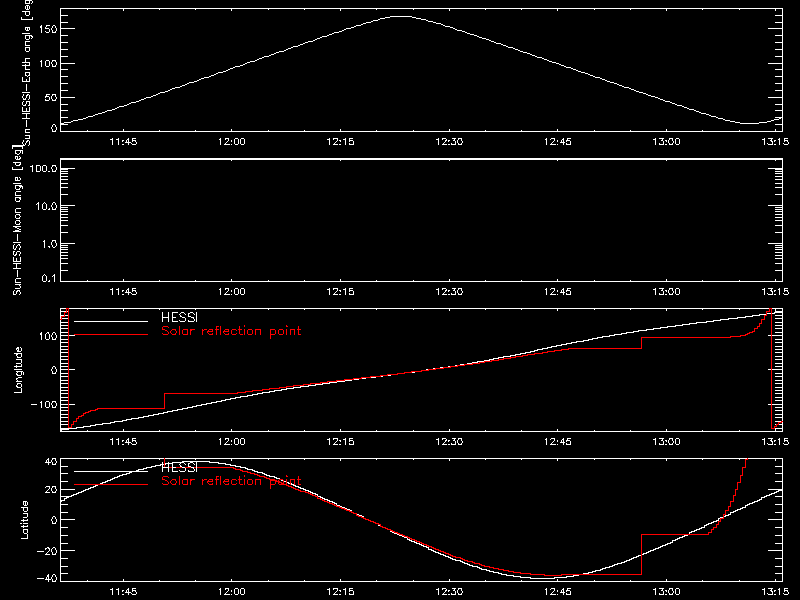The image size is (800, 600).
Task: Click white HESSI legend line in Longitude plot
Action: 111,321
